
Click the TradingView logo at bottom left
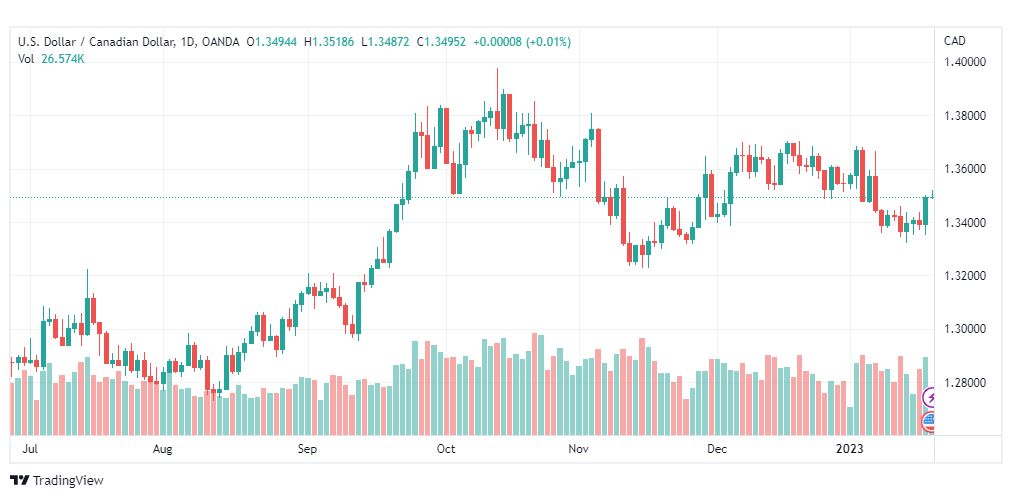point(57,481)
